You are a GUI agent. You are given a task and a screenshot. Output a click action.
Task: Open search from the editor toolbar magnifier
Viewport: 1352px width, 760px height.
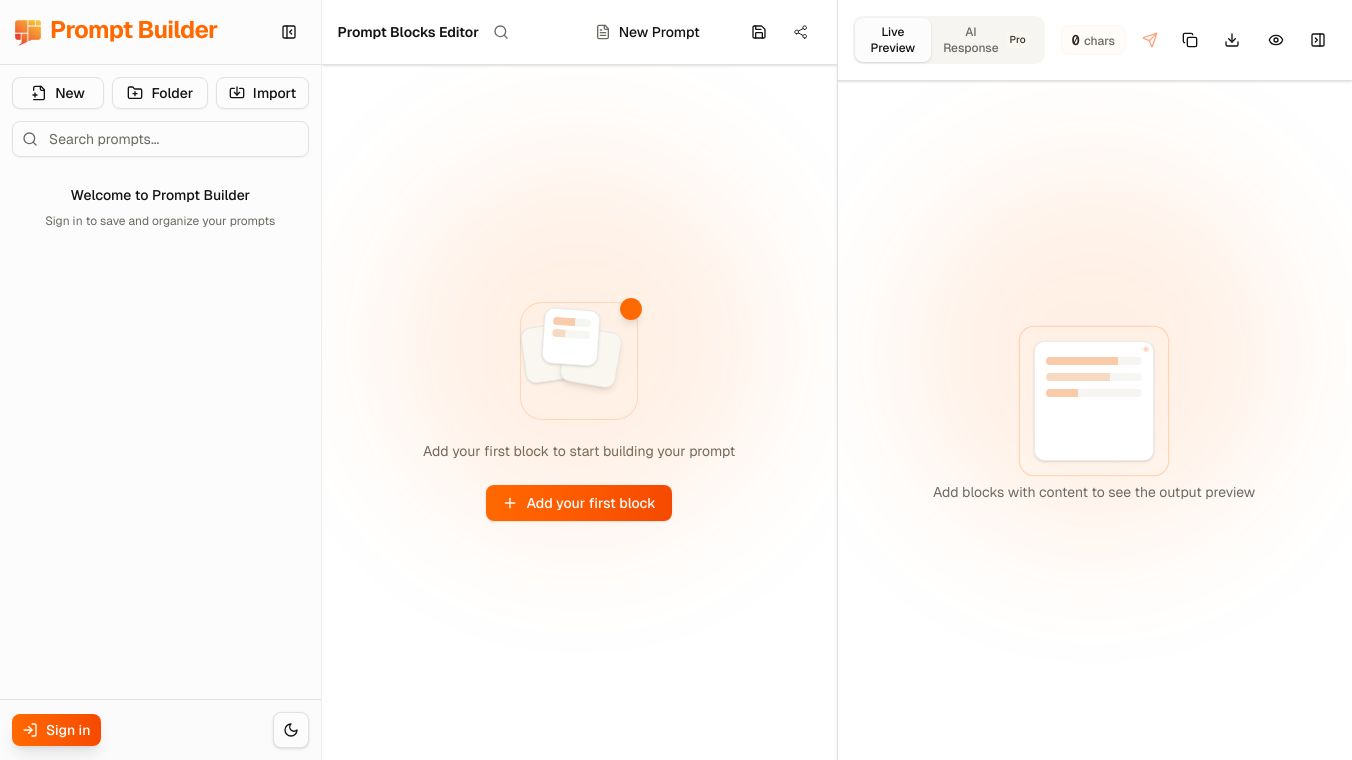[501, 32]
